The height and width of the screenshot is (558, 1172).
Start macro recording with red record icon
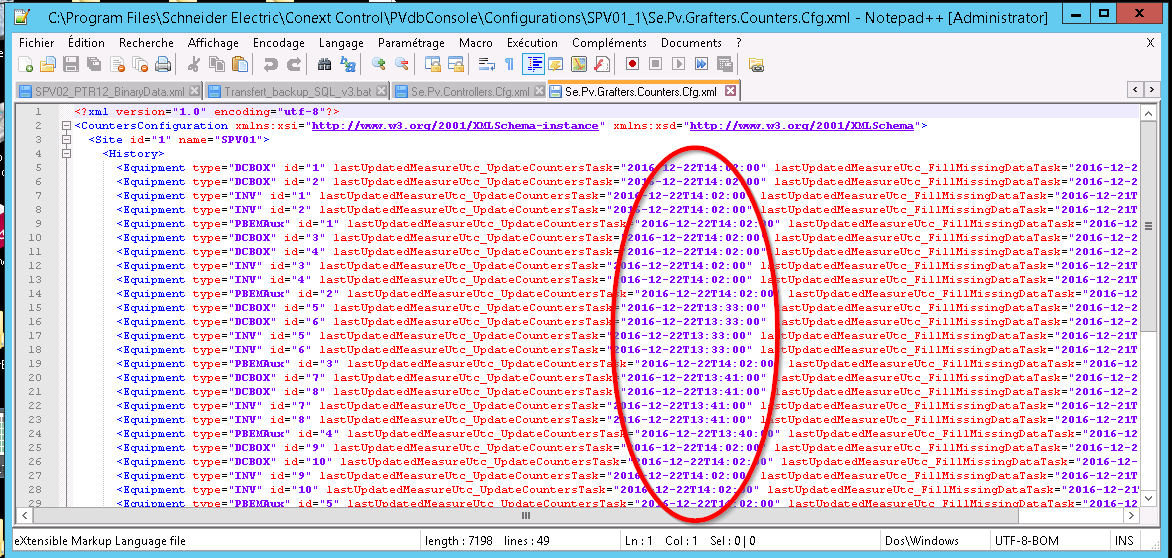pyautogui.click(x=633, y=65)
